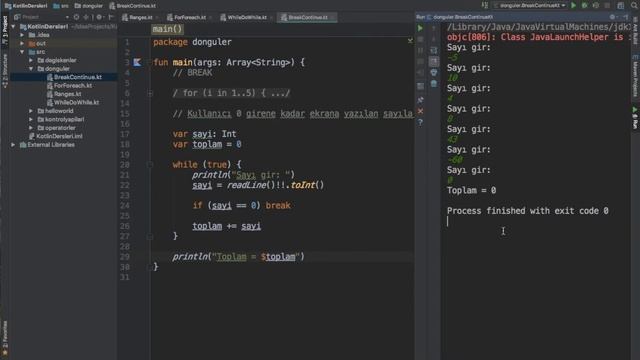Expand the .idea folder

[x=22, y=35]
